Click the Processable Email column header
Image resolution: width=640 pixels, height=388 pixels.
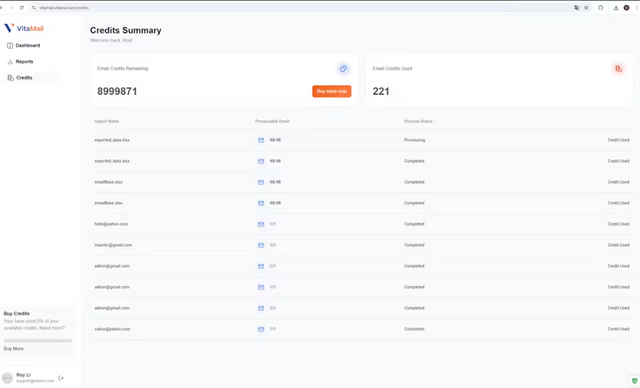pyautogui.click(x=272, y=122)
